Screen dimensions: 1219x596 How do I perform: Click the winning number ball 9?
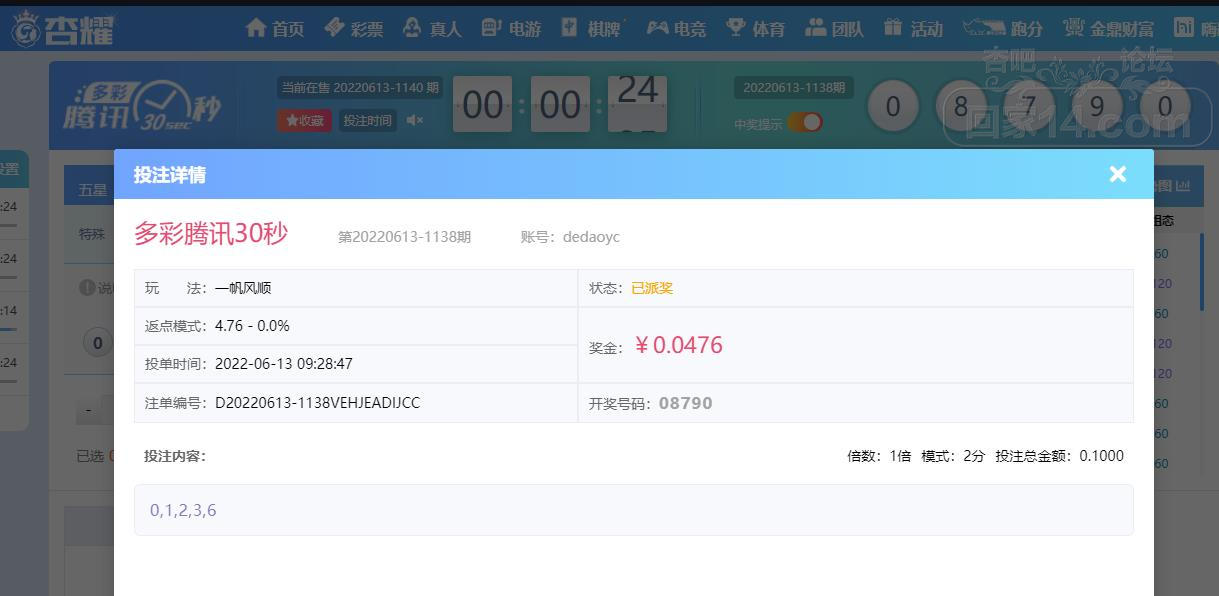1097,106
